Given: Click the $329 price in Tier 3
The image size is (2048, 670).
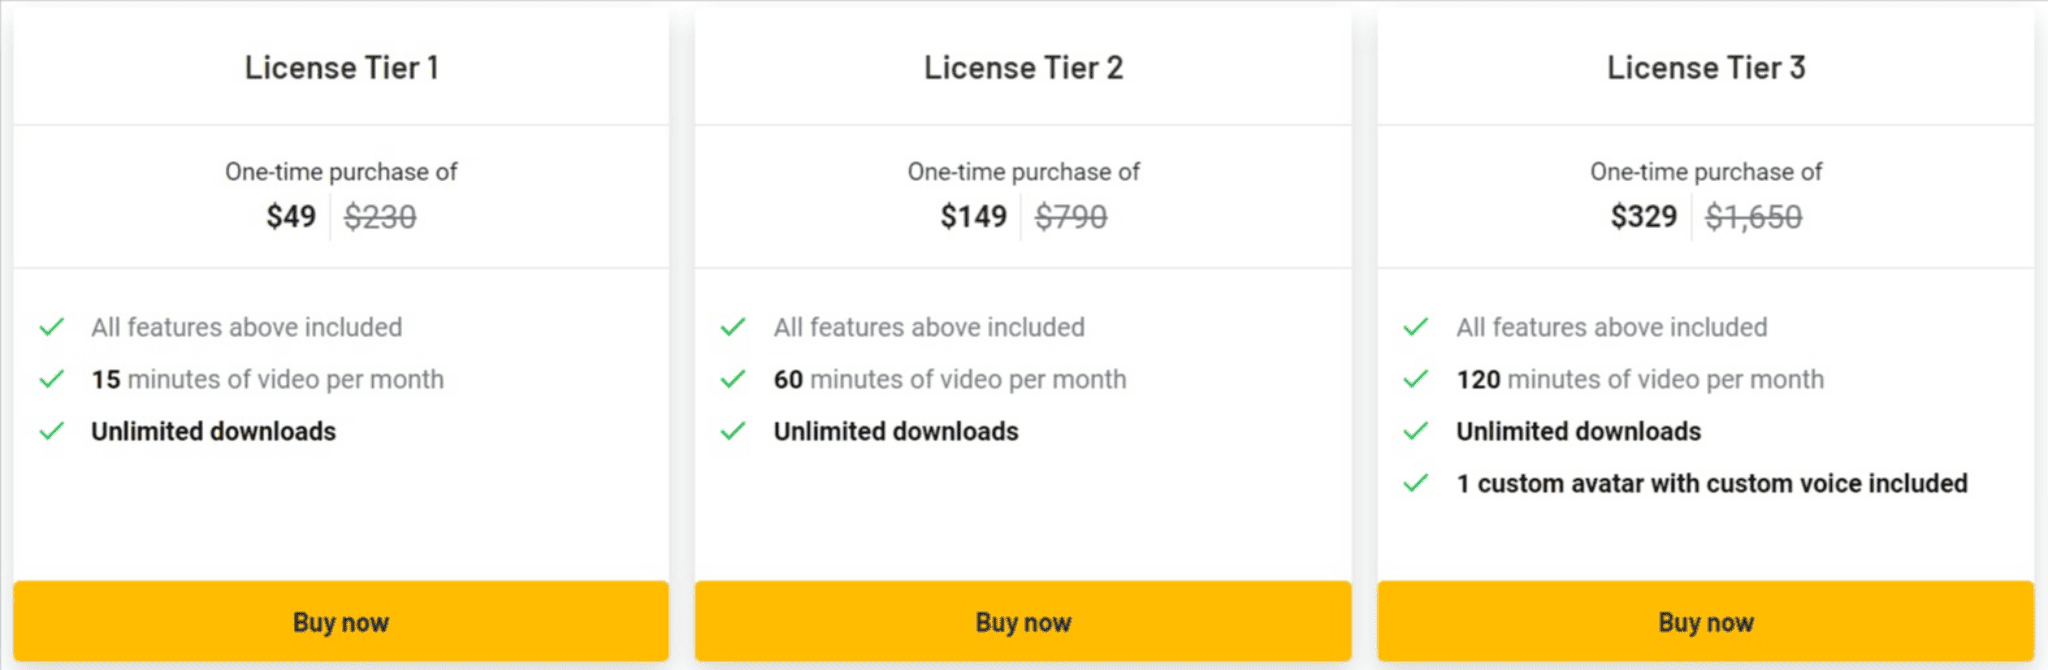Looking at the screenshot, I should click(1644, 216).
